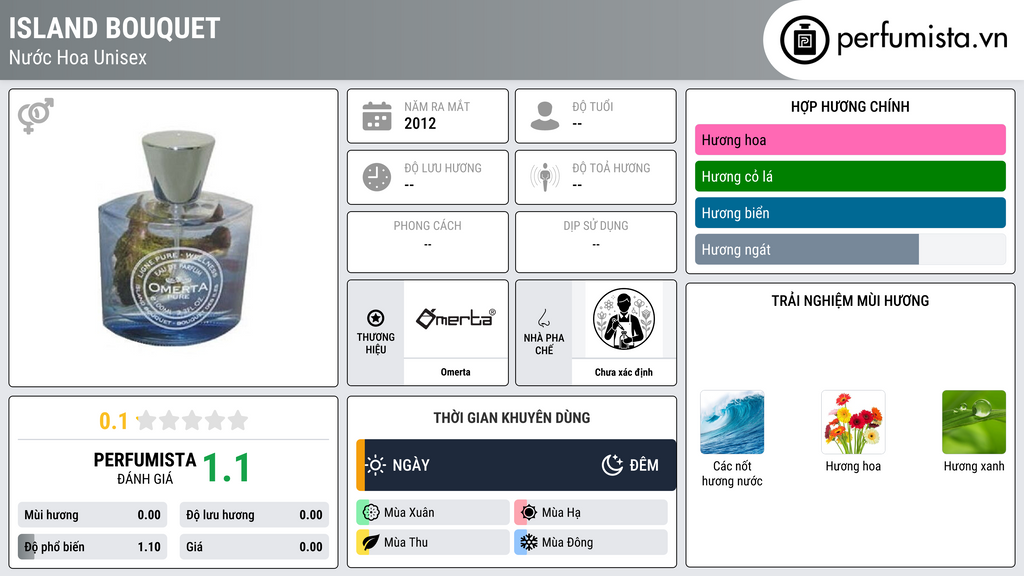The width and height of the screenshot is (1024, 576).
Task: Choose the Mùa Đông season item
Action: 591,542
